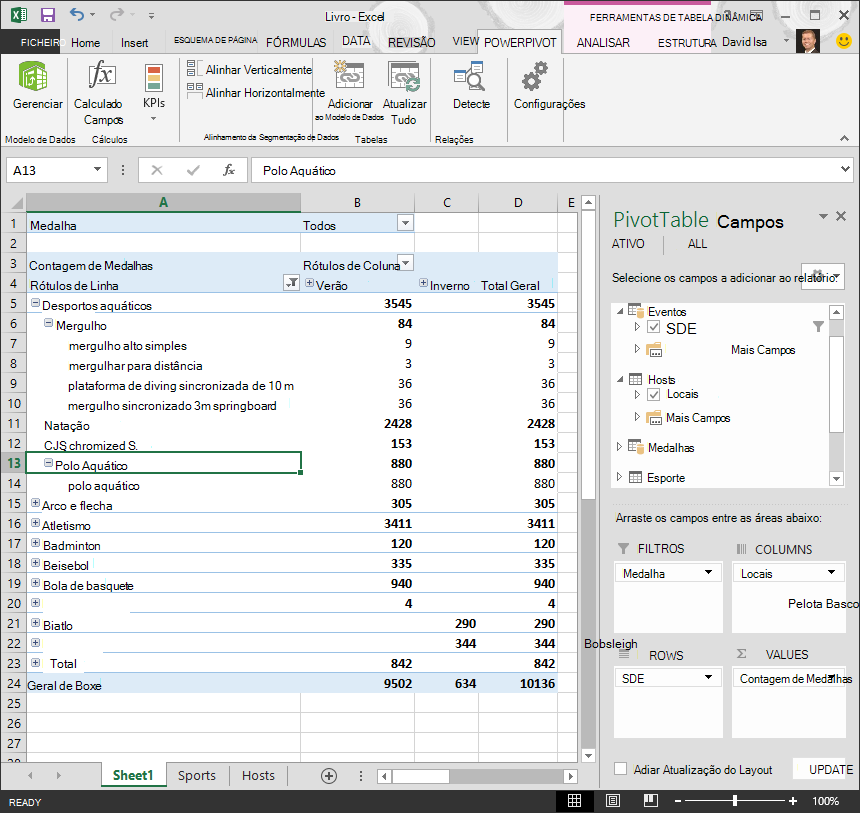The width and height of the screenshot is (860, 813).
Task: Enable Adiar Atualização do Layout checkbox
Action: coord(620,769)
